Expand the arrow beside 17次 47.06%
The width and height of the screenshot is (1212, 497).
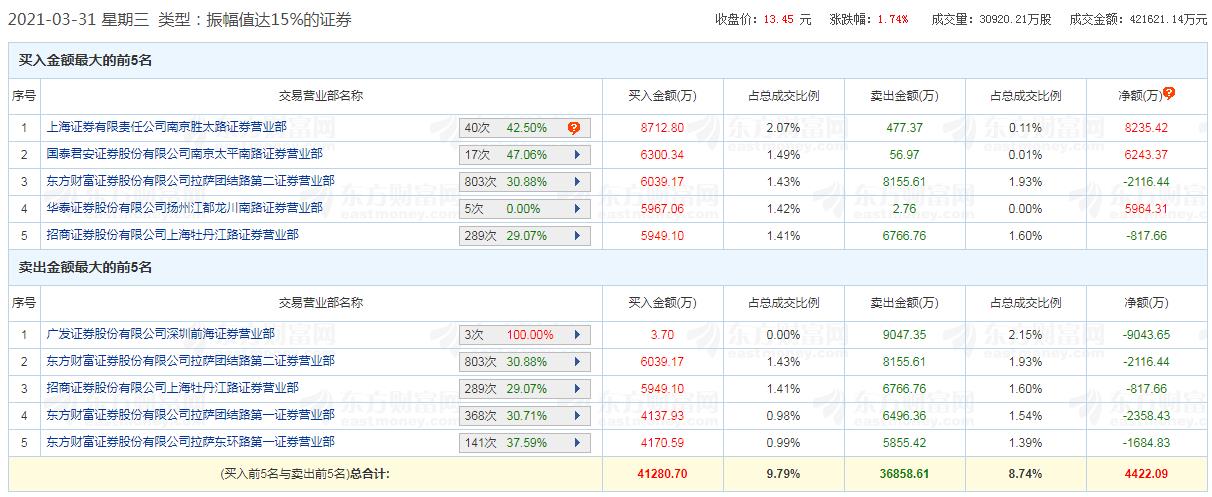tap(577, 155)
